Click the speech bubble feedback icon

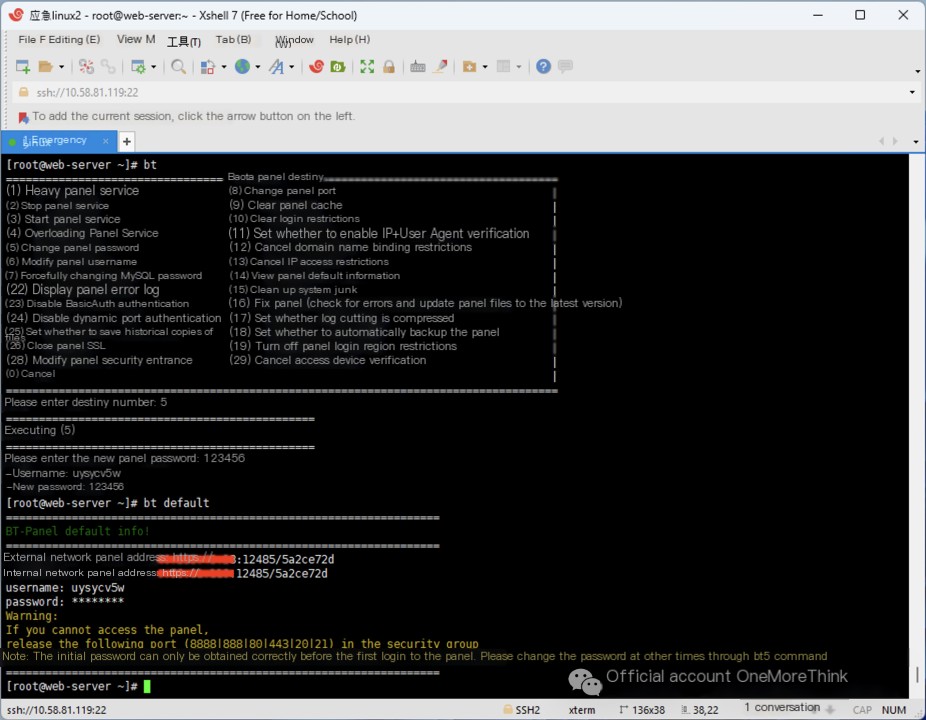click(565, 67)
